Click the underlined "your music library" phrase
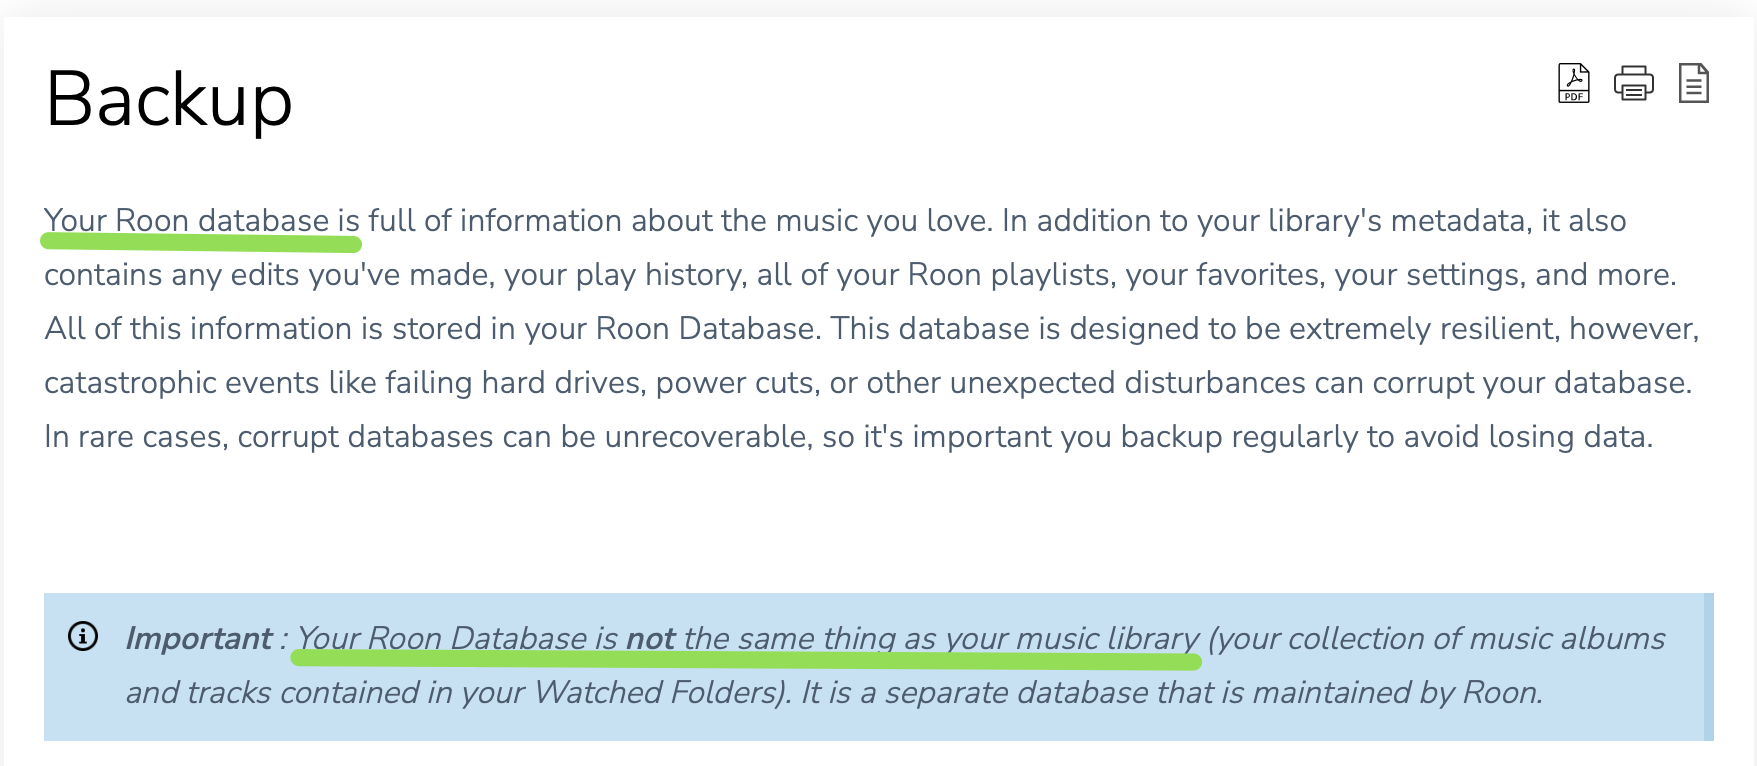This screenshot has height=766, width=1757. point(1072,639)
